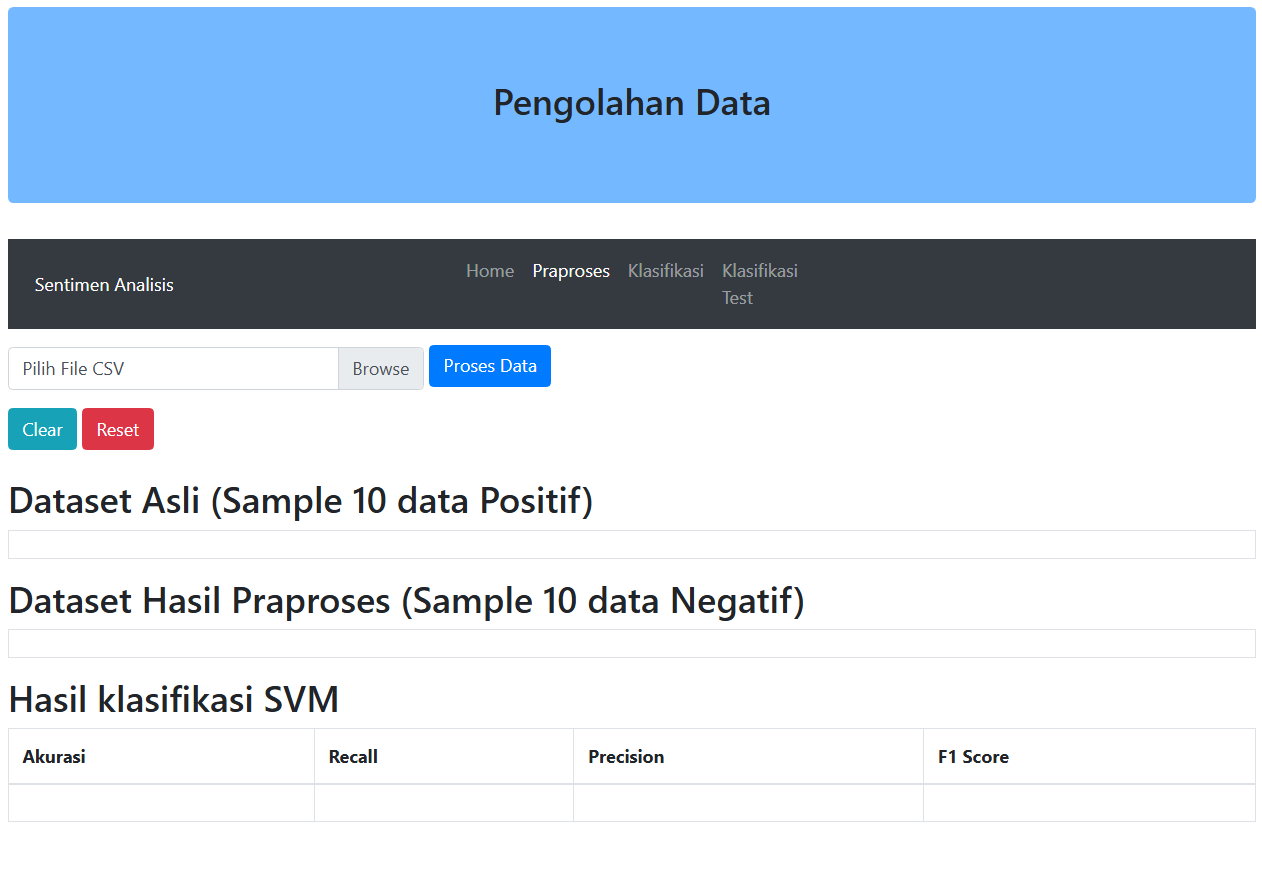Click the empty table below Dataset Asli
This screenshot has height=875, width=1262.
click(x=631, y=545)
